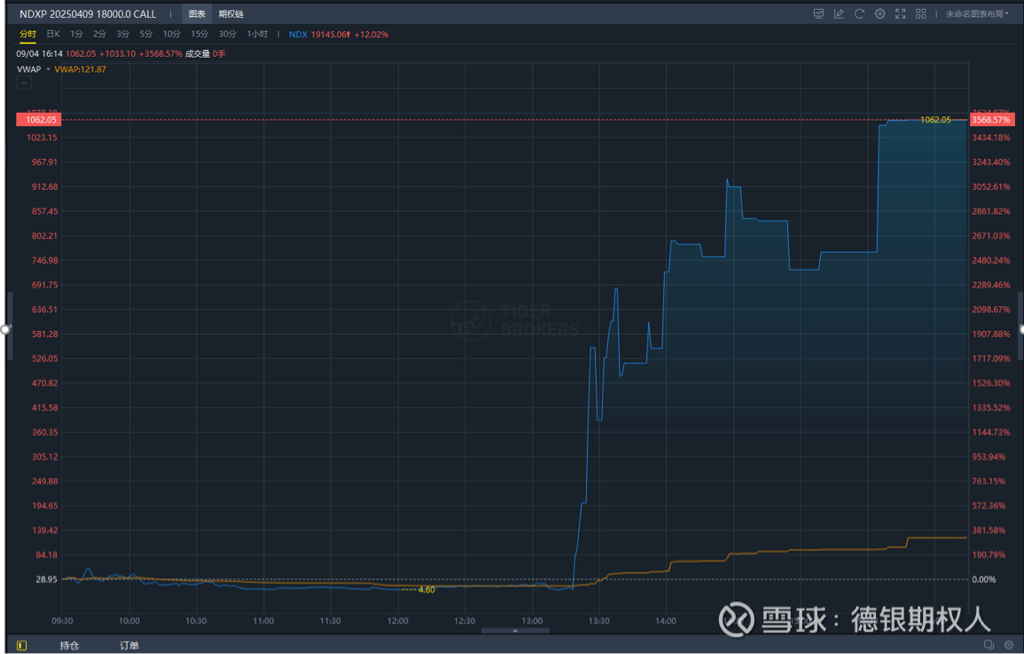The image size is (1024, 654).
Task: Expand chart to fullscreen
Action: tap(901, 14)
